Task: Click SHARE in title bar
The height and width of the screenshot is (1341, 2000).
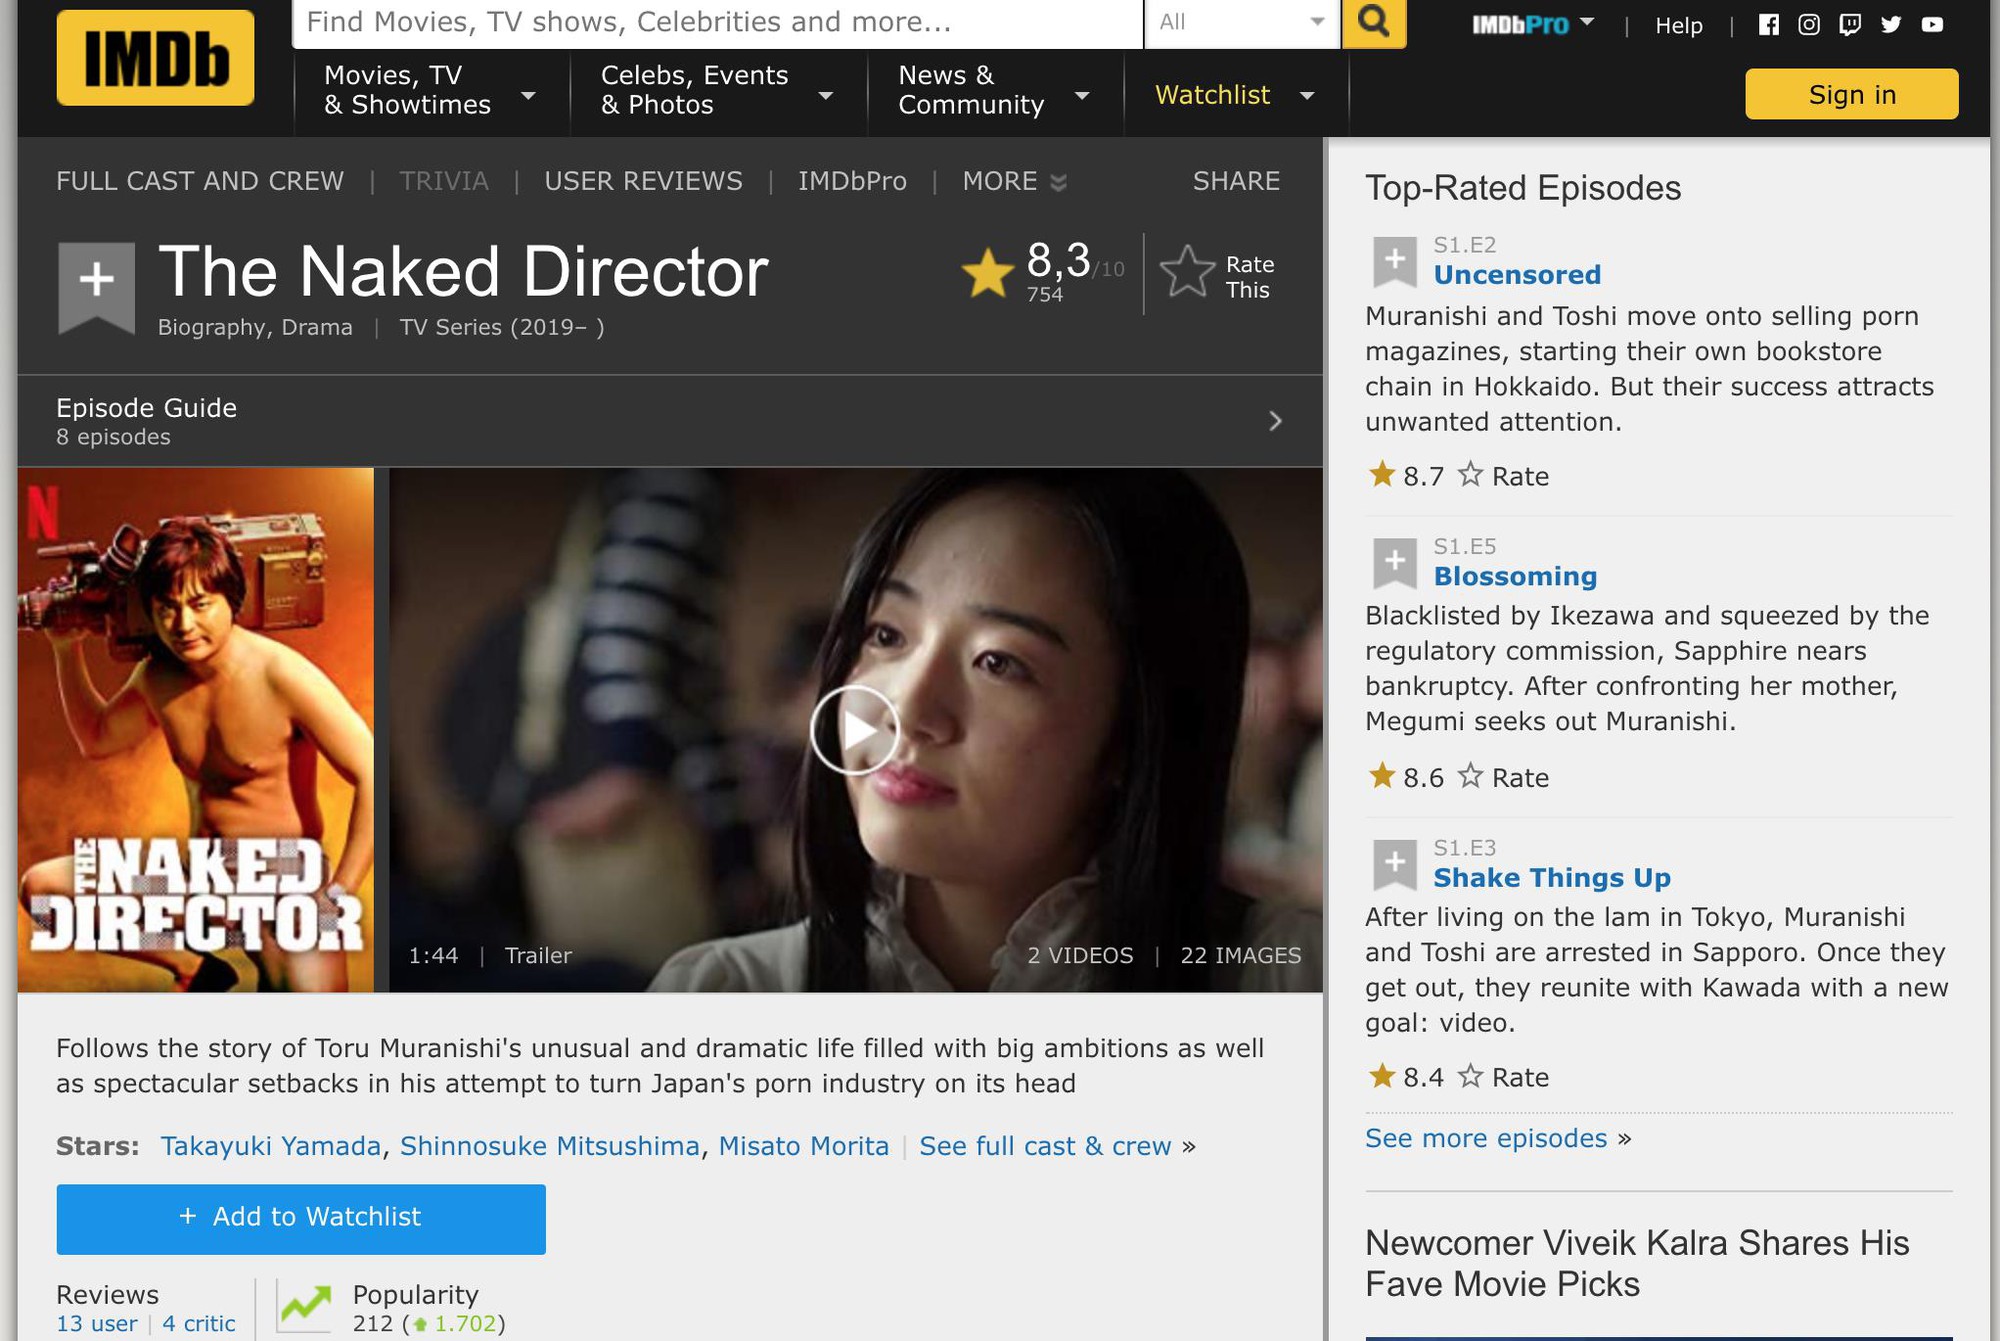Action: [x=1236, y=181]
